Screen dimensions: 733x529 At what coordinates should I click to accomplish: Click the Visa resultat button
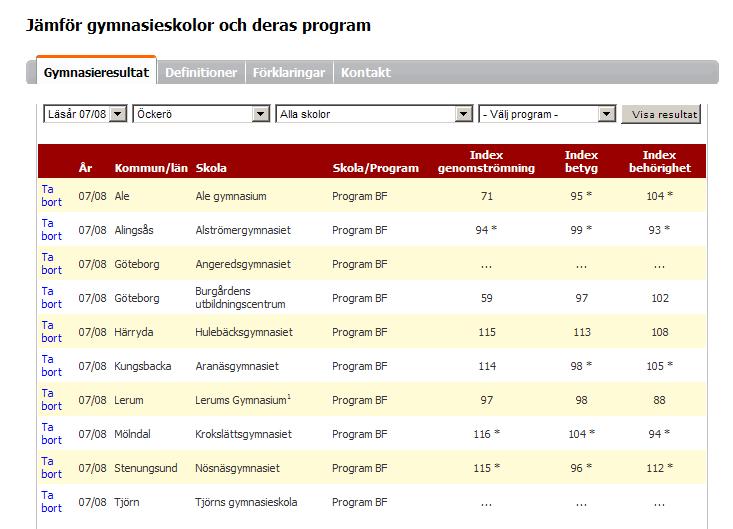pyautogui.click(x=661, y=114)
